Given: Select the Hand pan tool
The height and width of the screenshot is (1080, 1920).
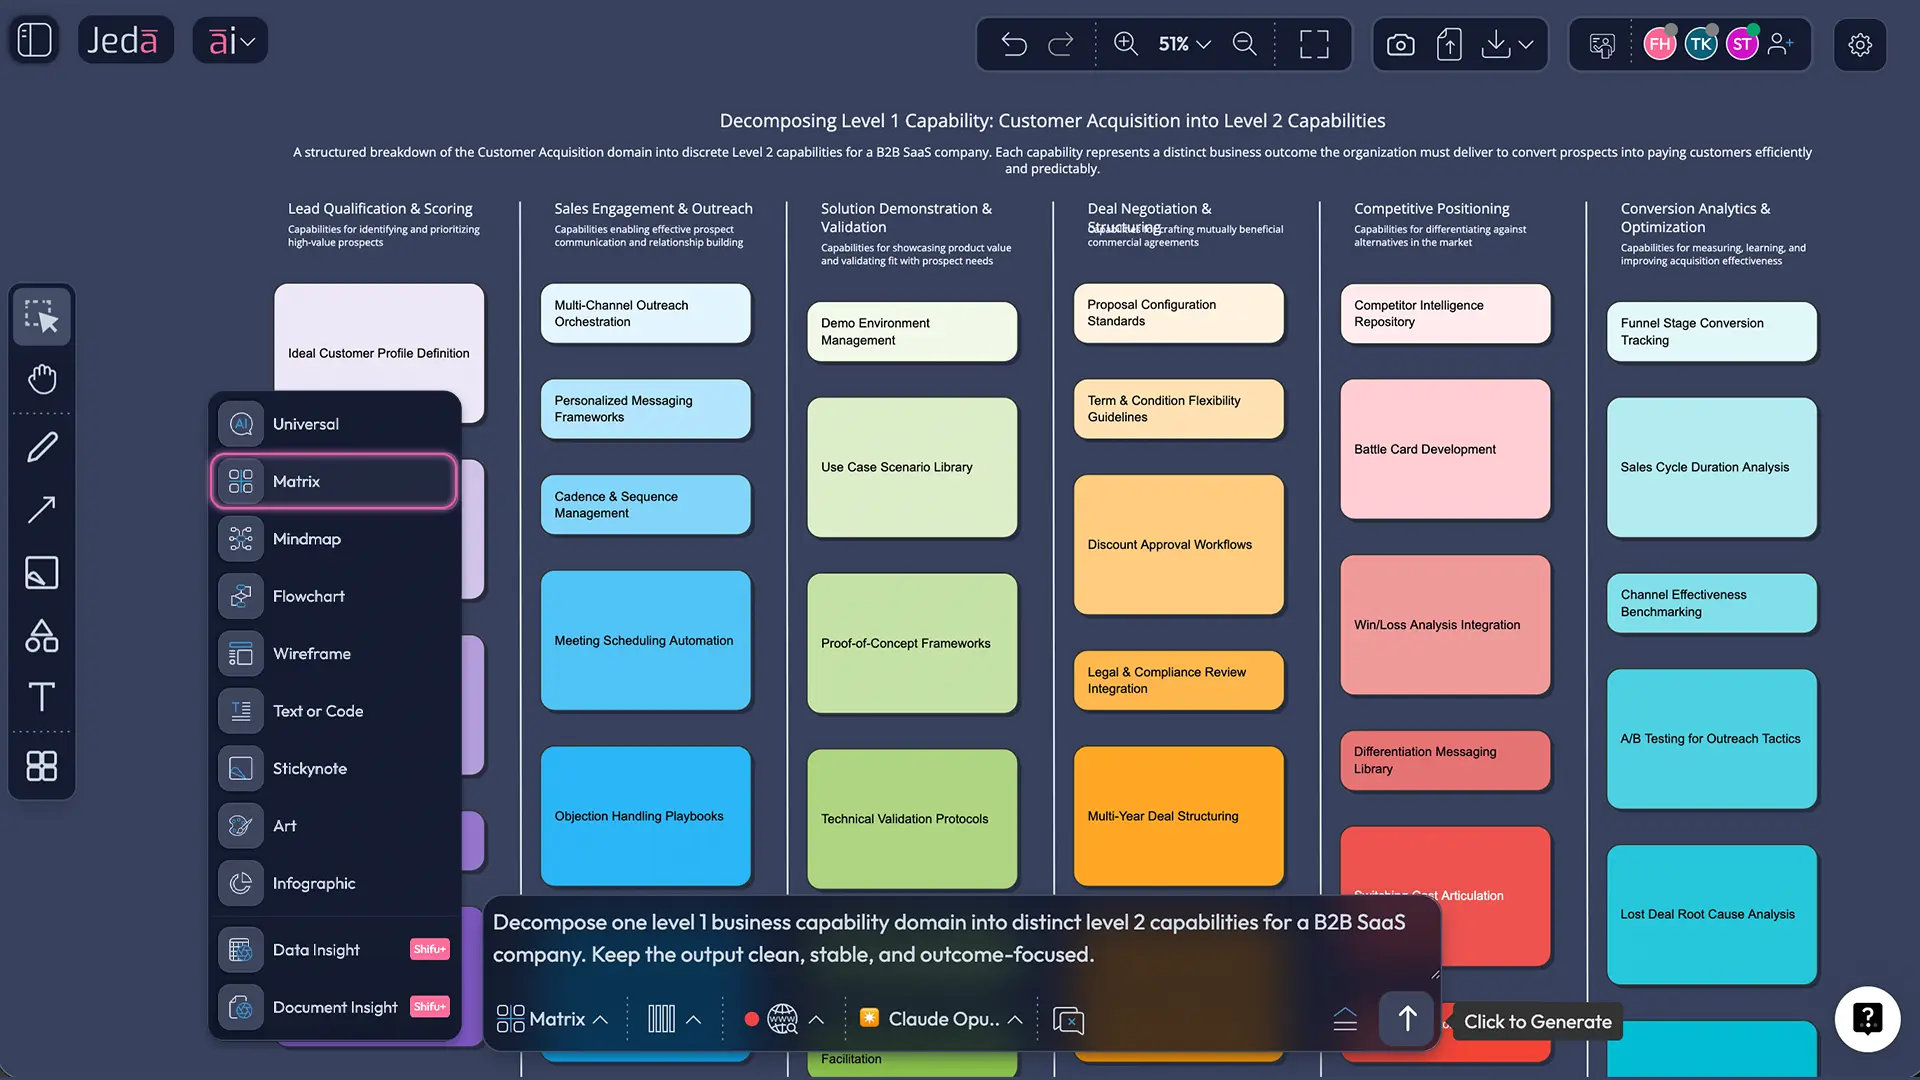Looking at the screenshot, I should (41, 379).
